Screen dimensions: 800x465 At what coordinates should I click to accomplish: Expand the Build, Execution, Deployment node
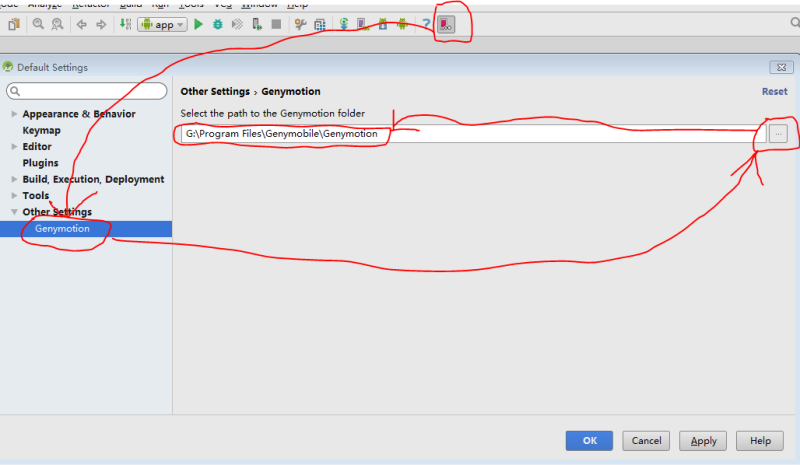(x=14, y=179)
